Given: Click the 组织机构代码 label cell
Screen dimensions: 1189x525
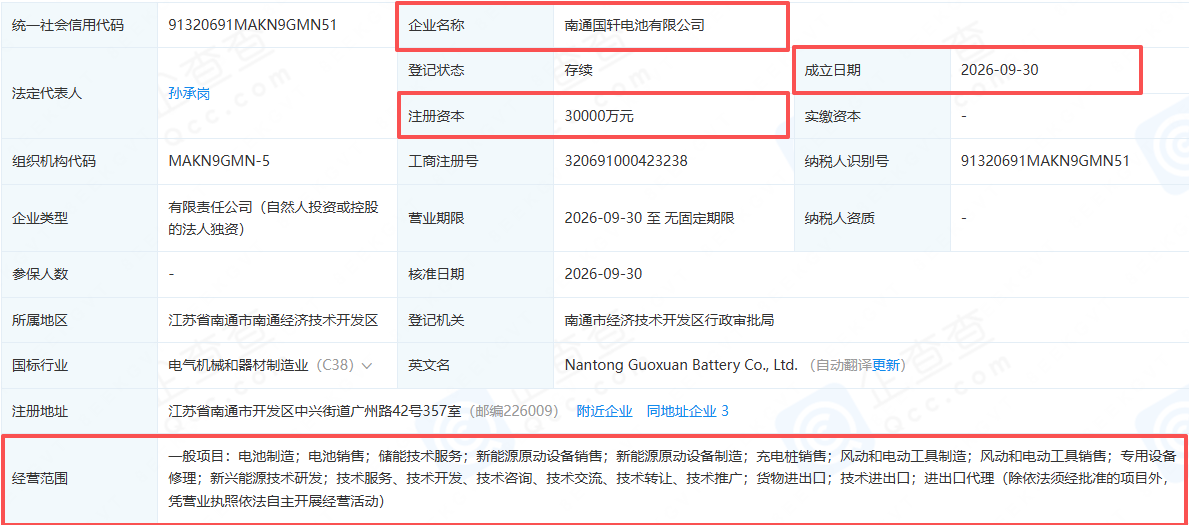Looking at the screenshot, I should (79, 161).
